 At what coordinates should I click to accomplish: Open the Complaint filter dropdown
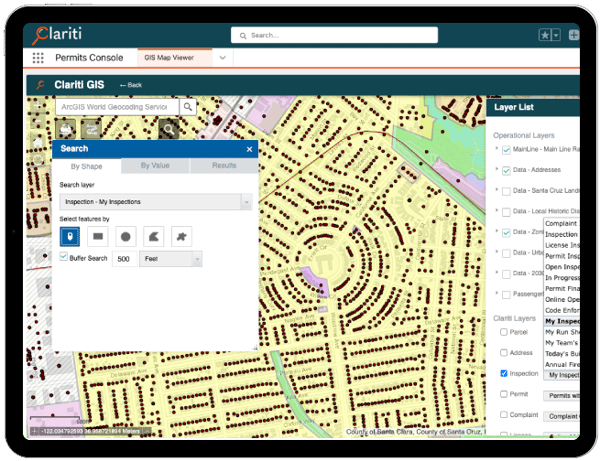coord(561,416)
